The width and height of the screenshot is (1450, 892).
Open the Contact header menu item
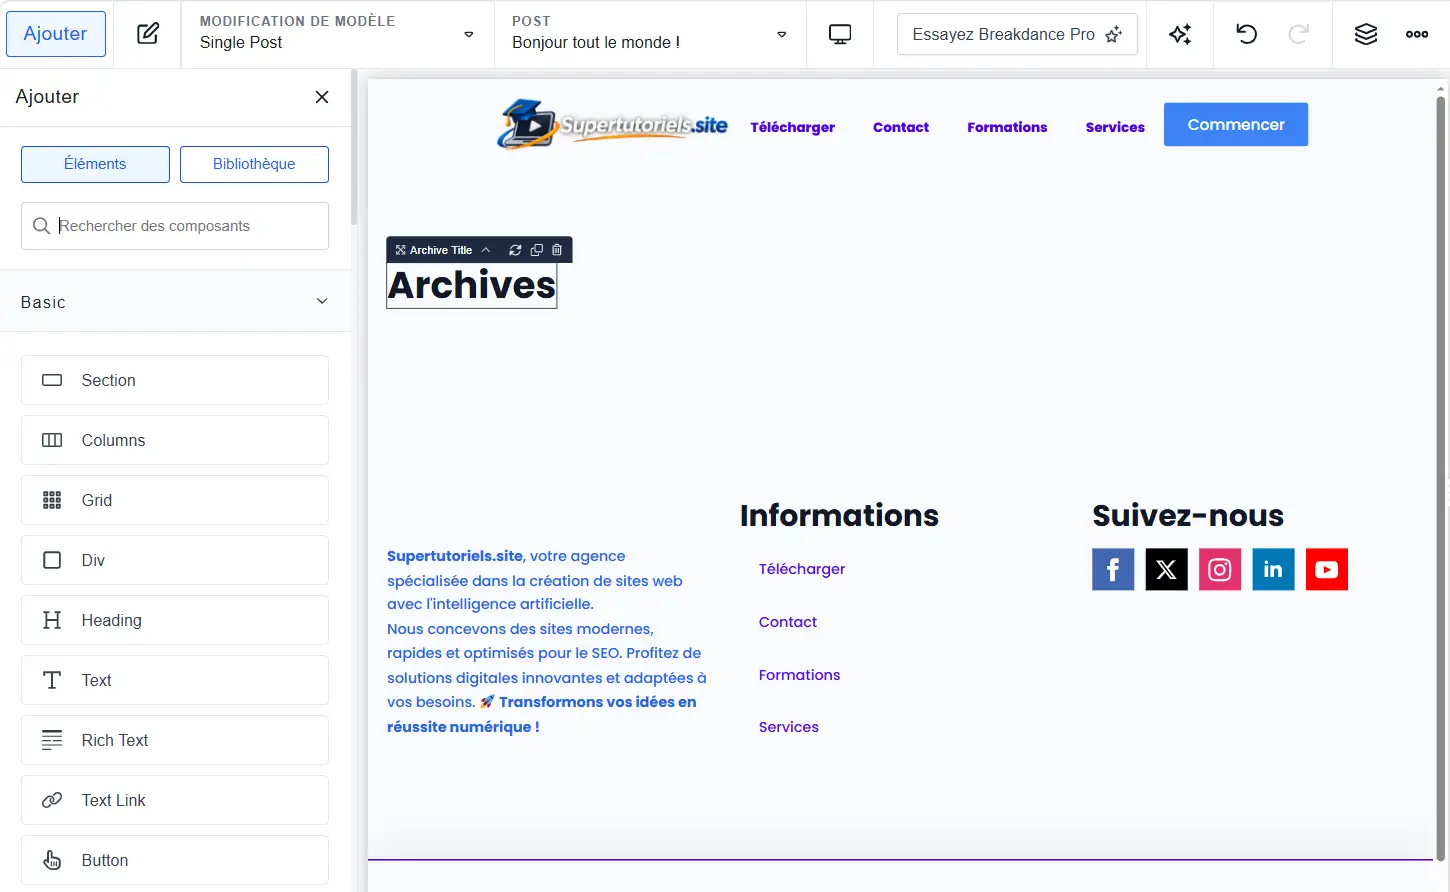coord(901,127)
